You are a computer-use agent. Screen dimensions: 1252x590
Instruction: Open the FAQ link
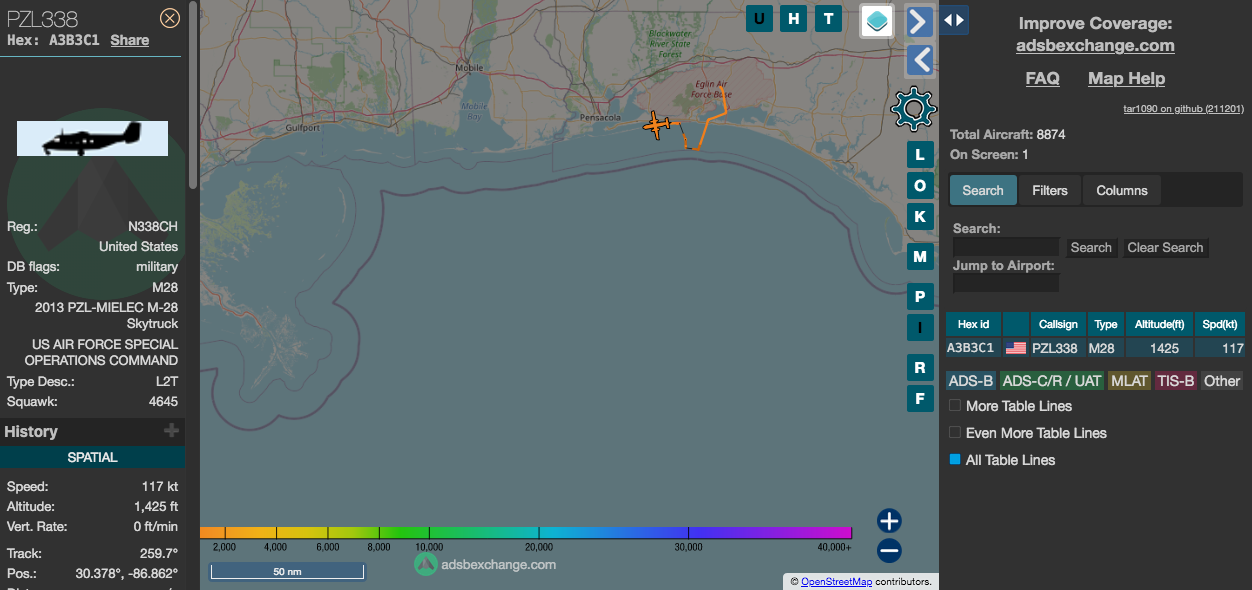click(x=1042, y=78)
